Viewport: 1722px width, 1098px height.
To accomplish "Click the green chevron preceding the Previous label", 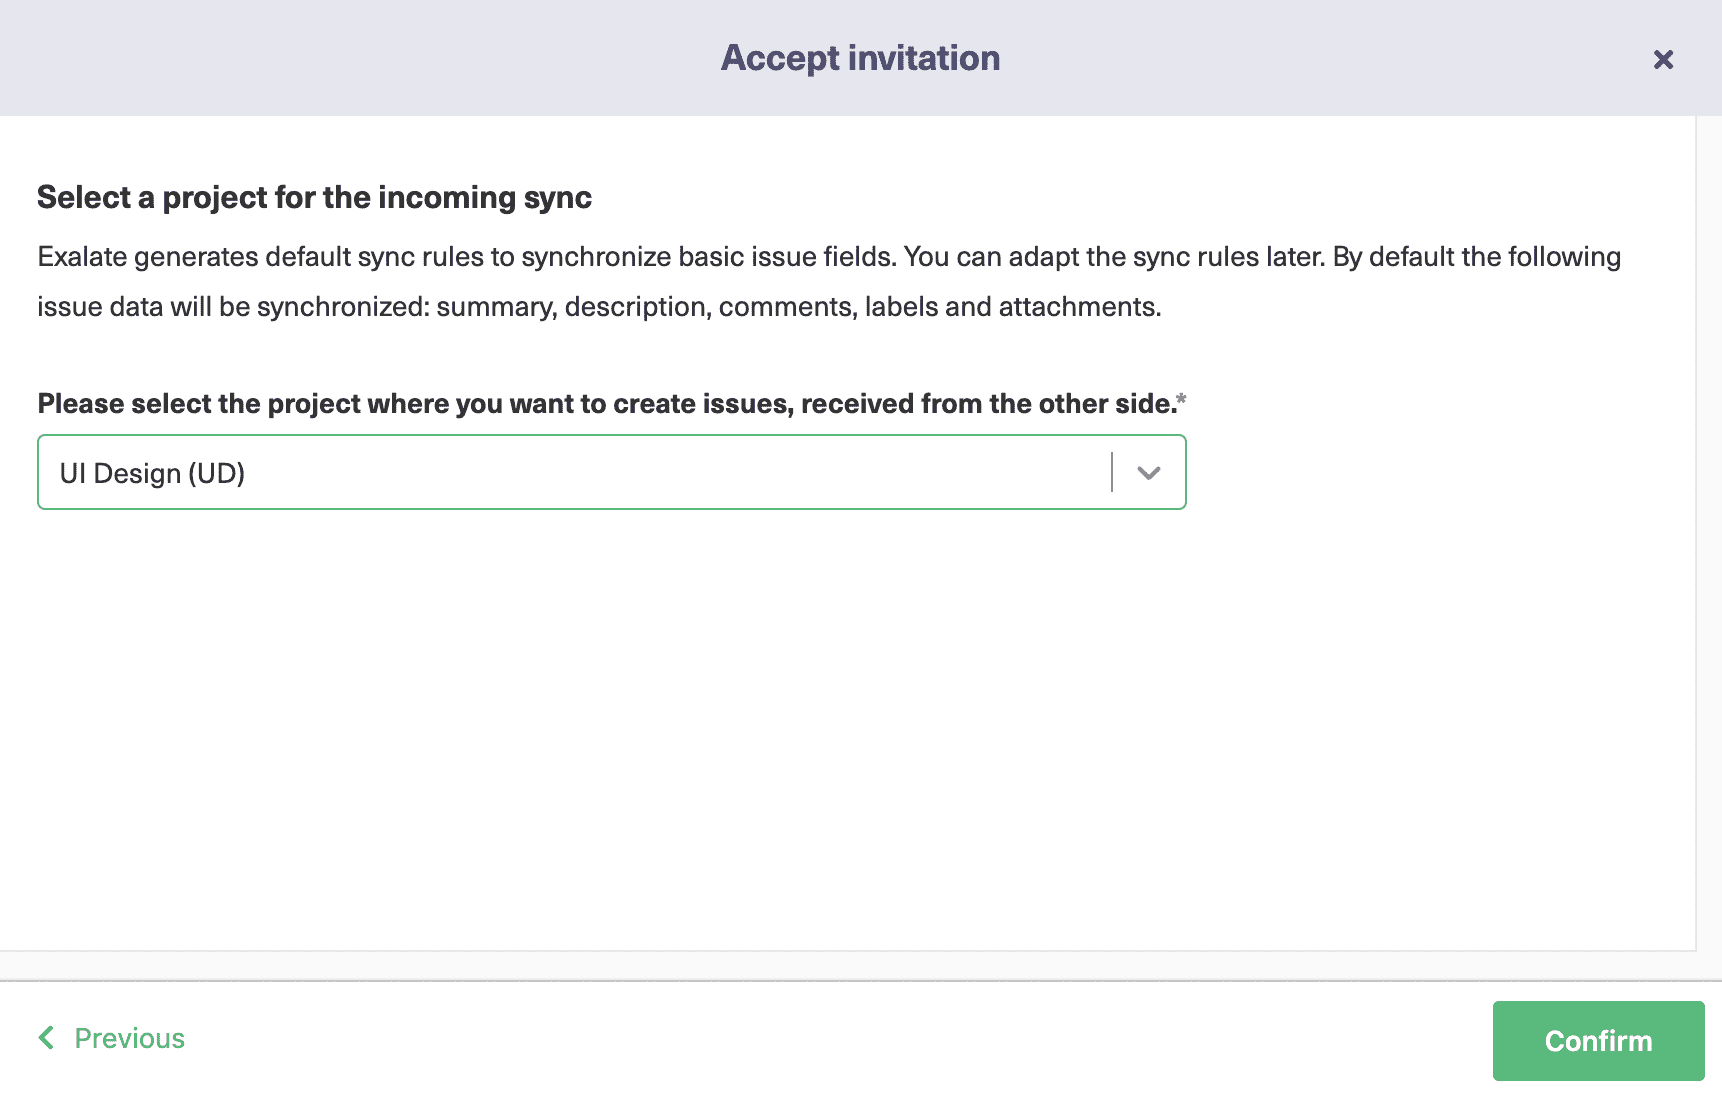I will point(45,1038).
